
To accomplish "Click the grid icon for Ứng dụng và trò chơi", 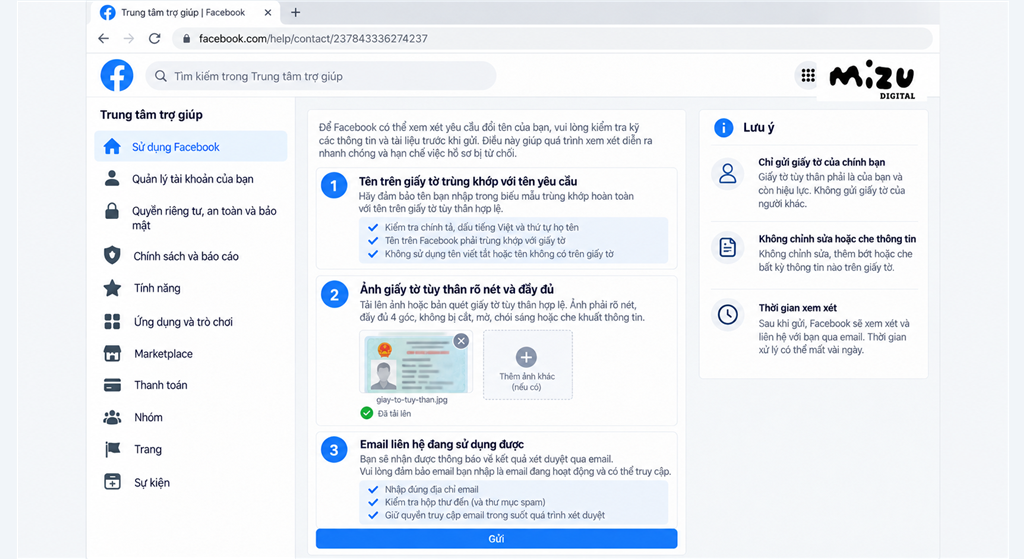I will click(112, 321).
